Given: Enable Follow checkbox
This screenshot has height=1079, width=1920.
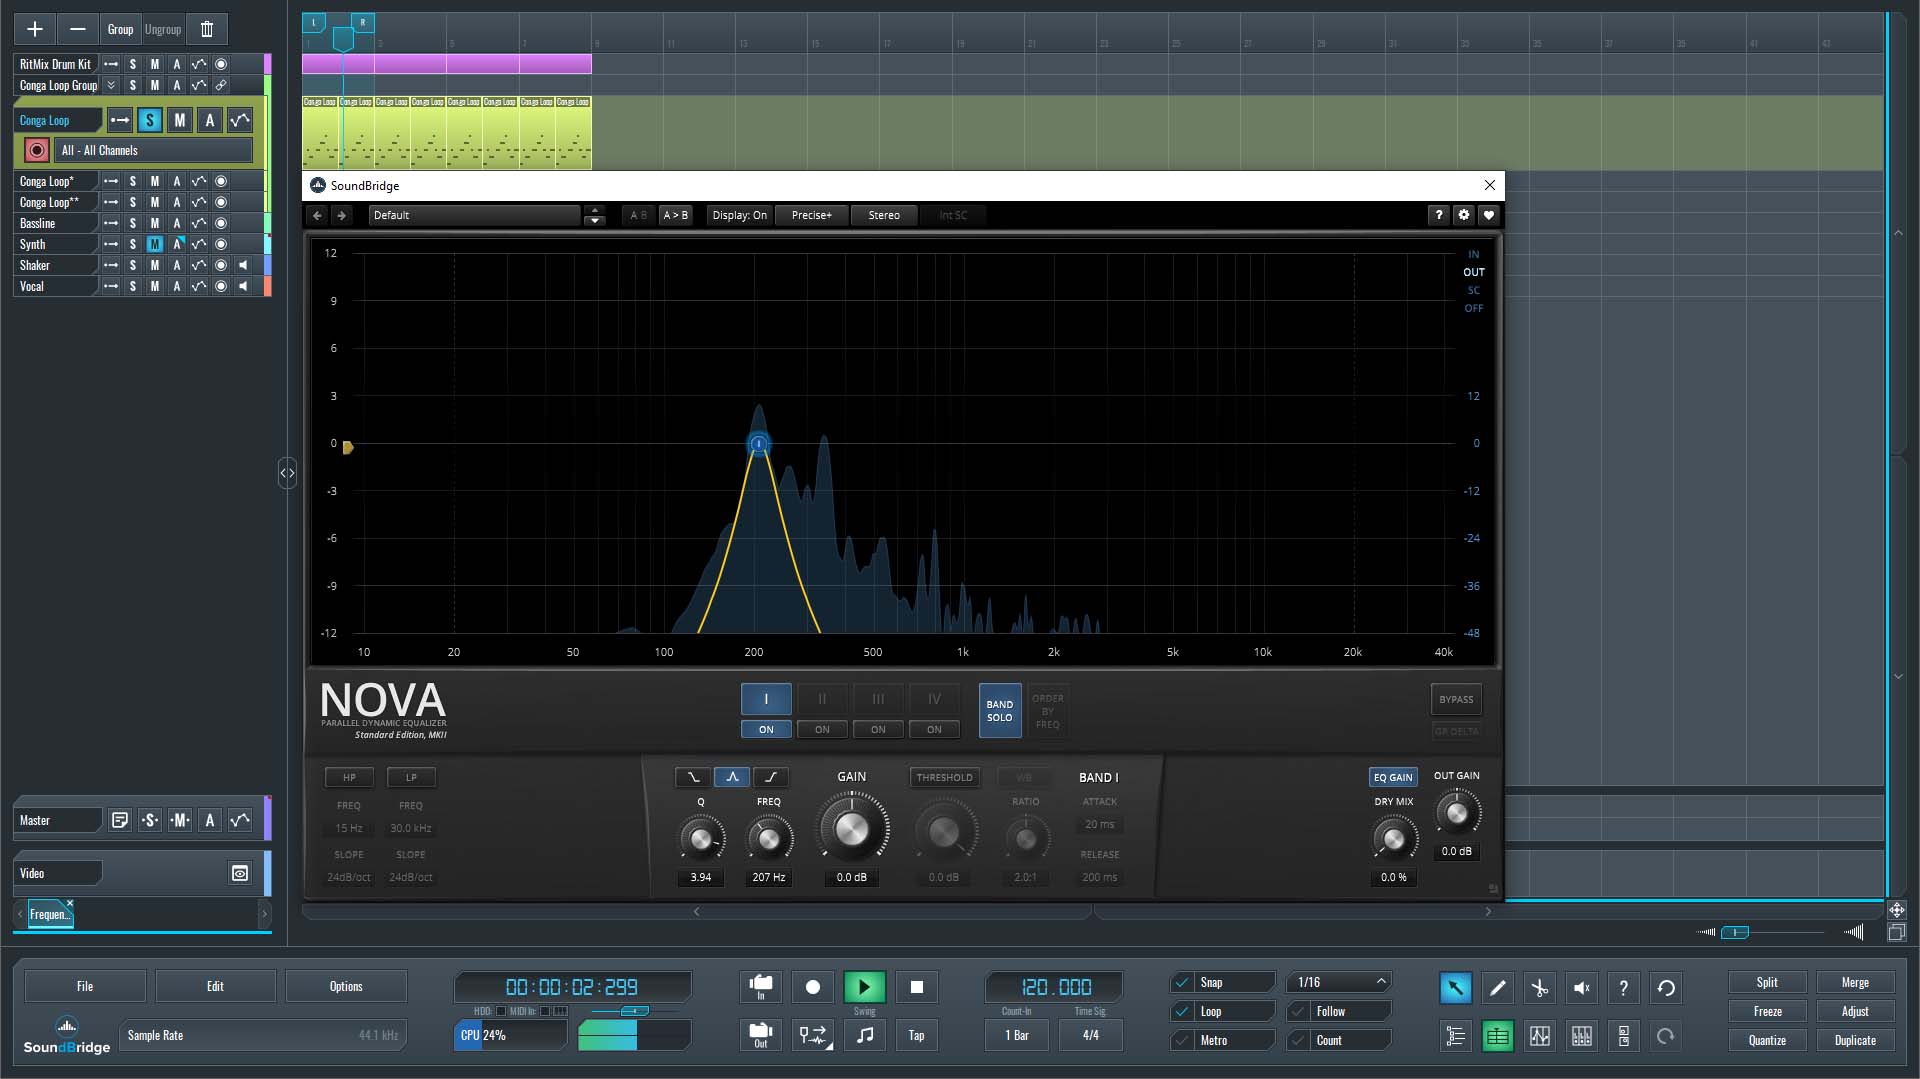Looking at the screenshot, I should tap(1298, 1011).
